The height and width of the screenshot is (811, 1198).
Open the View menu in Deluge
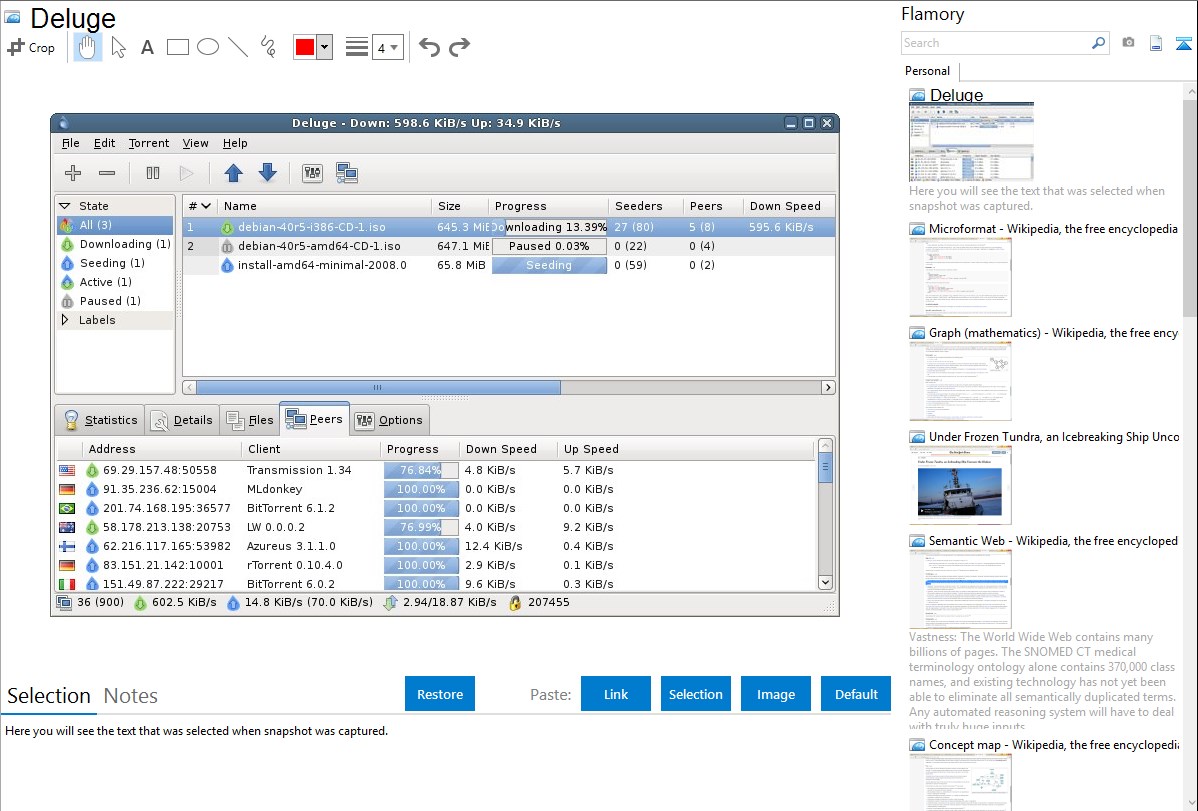click(x=195, y=143)
